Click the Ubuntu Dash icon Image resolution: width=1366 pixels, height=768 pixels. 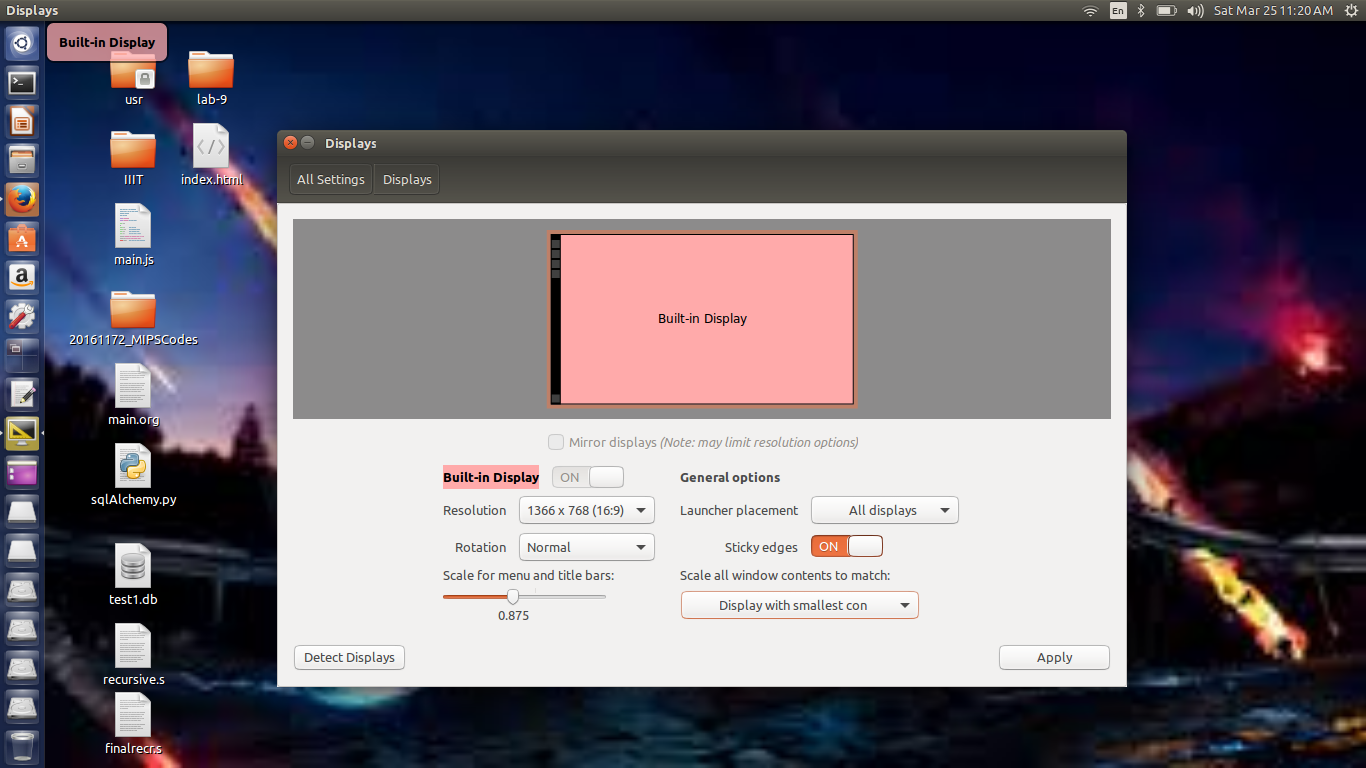pyautogui.click(x=21, y=42)
